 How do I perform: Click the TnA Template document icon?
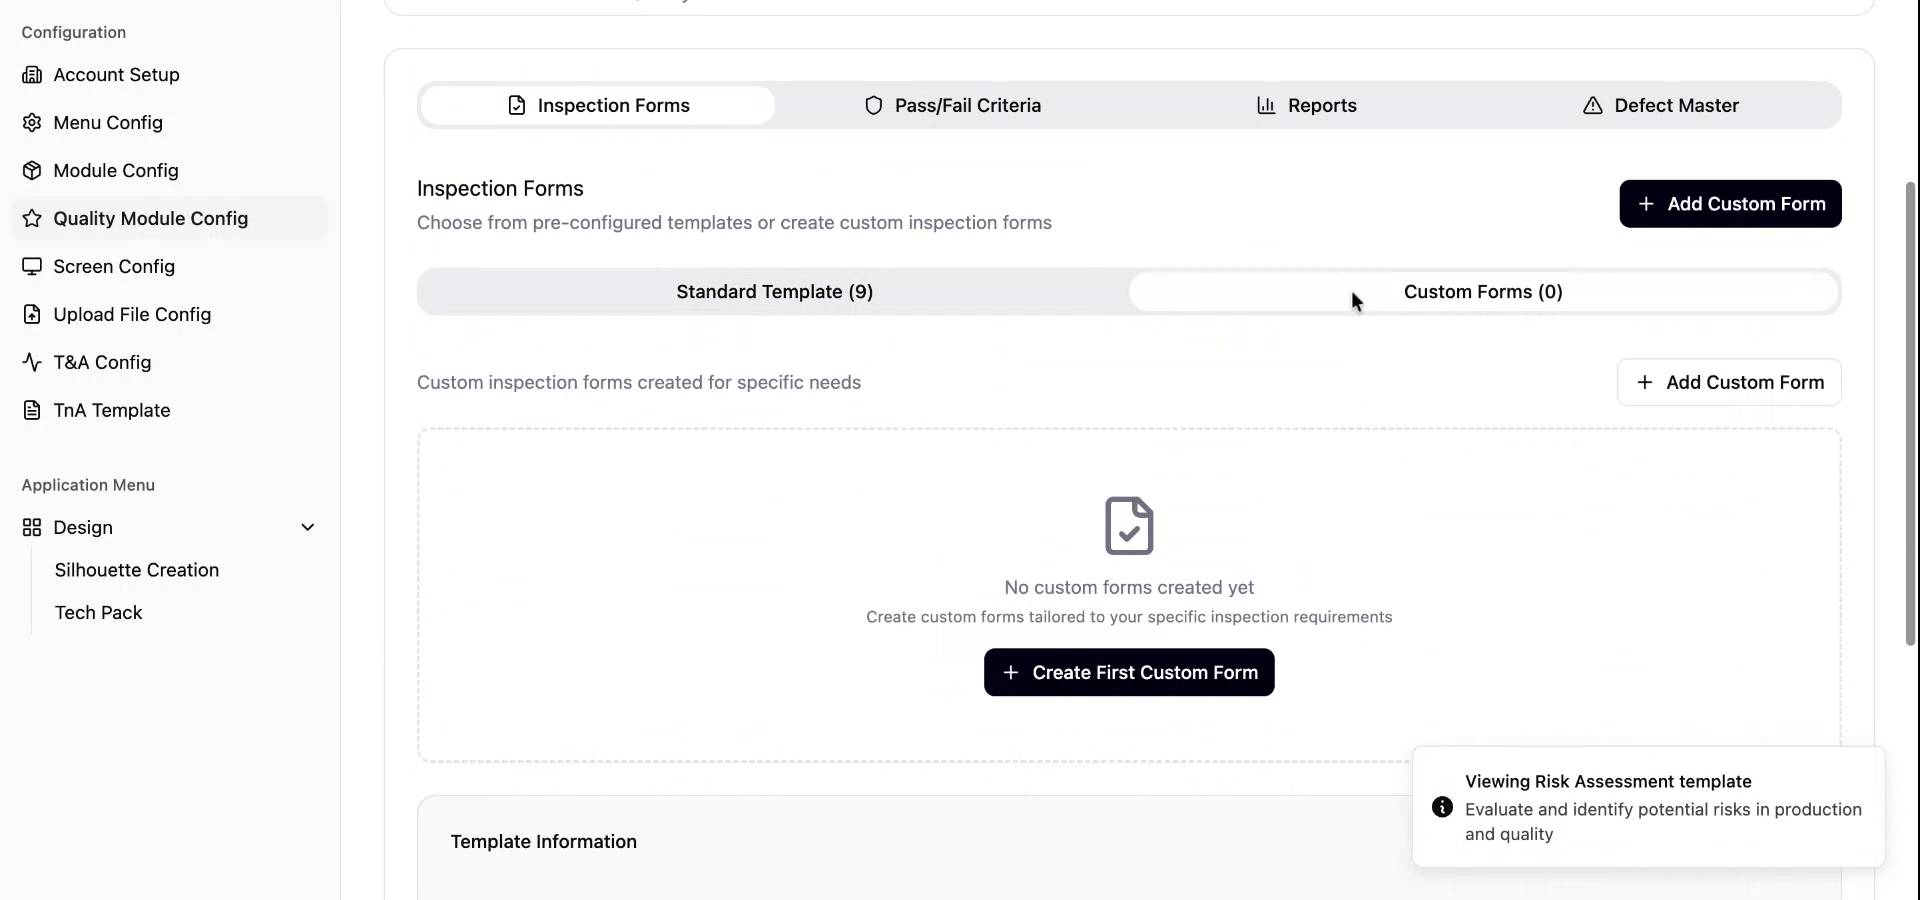[x=33, y=410]
